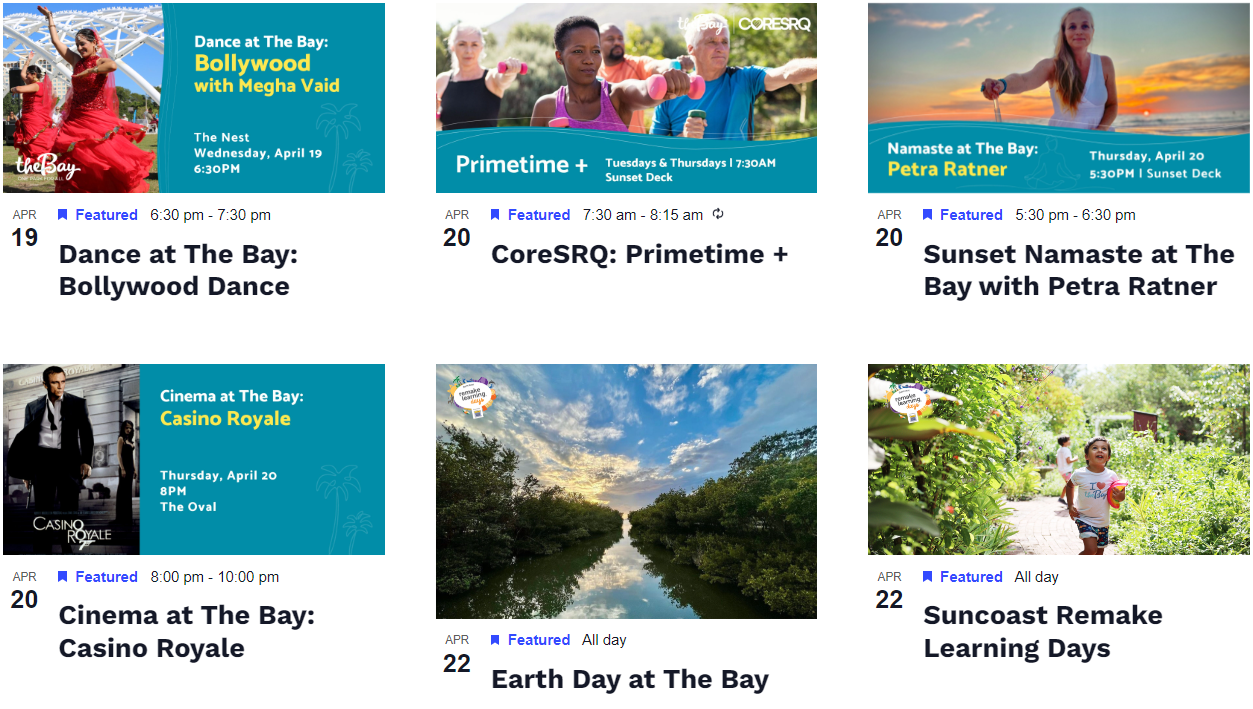Click the Primetime + workout banner image

click(x=626, y=98)
